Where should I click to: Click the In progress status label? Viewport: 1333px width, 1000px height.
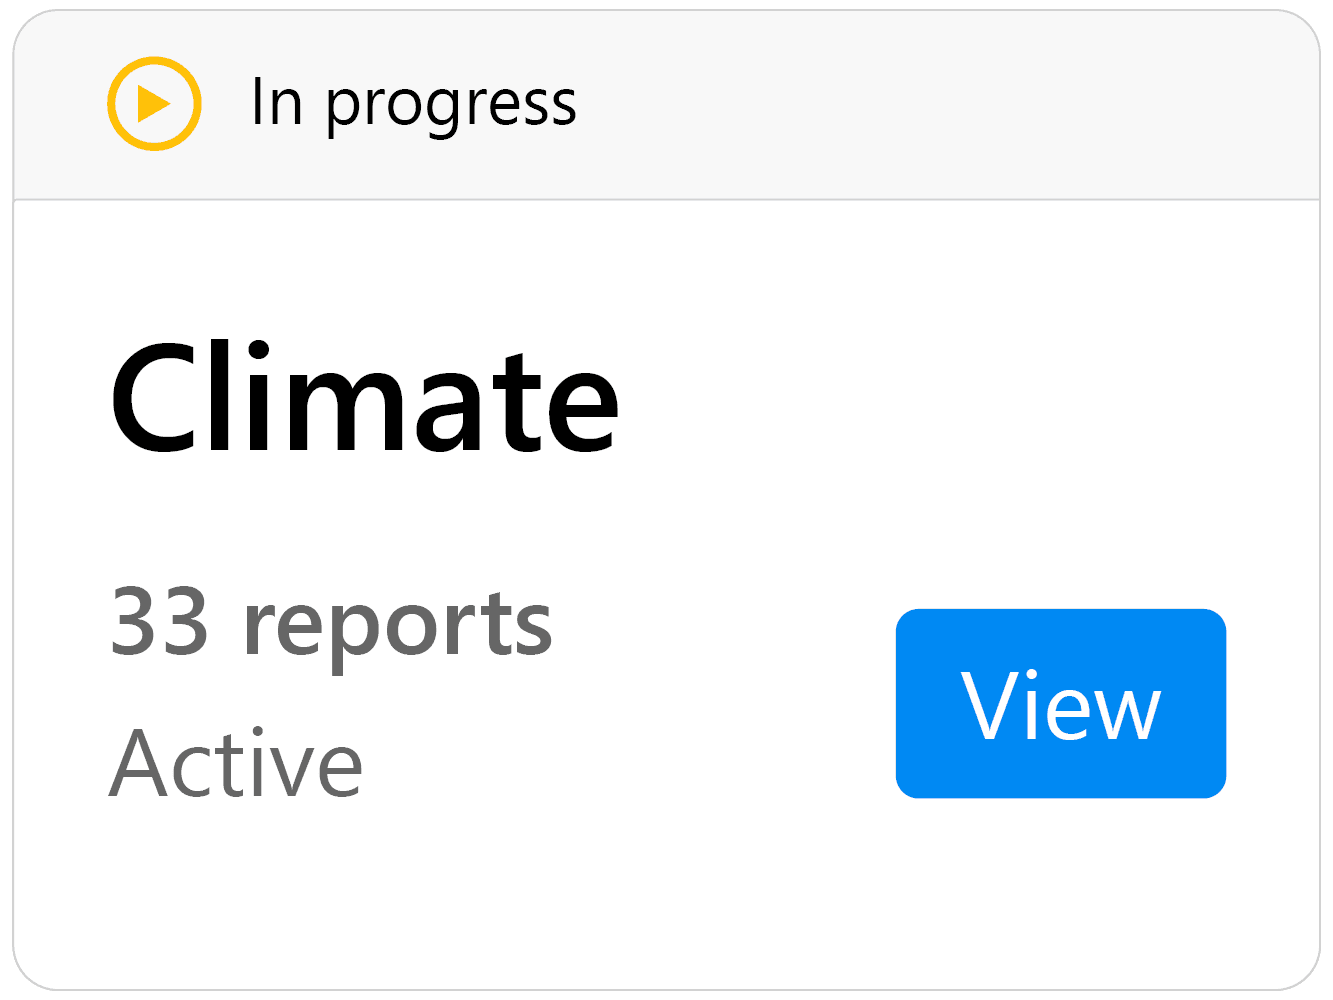click(413, 103)
